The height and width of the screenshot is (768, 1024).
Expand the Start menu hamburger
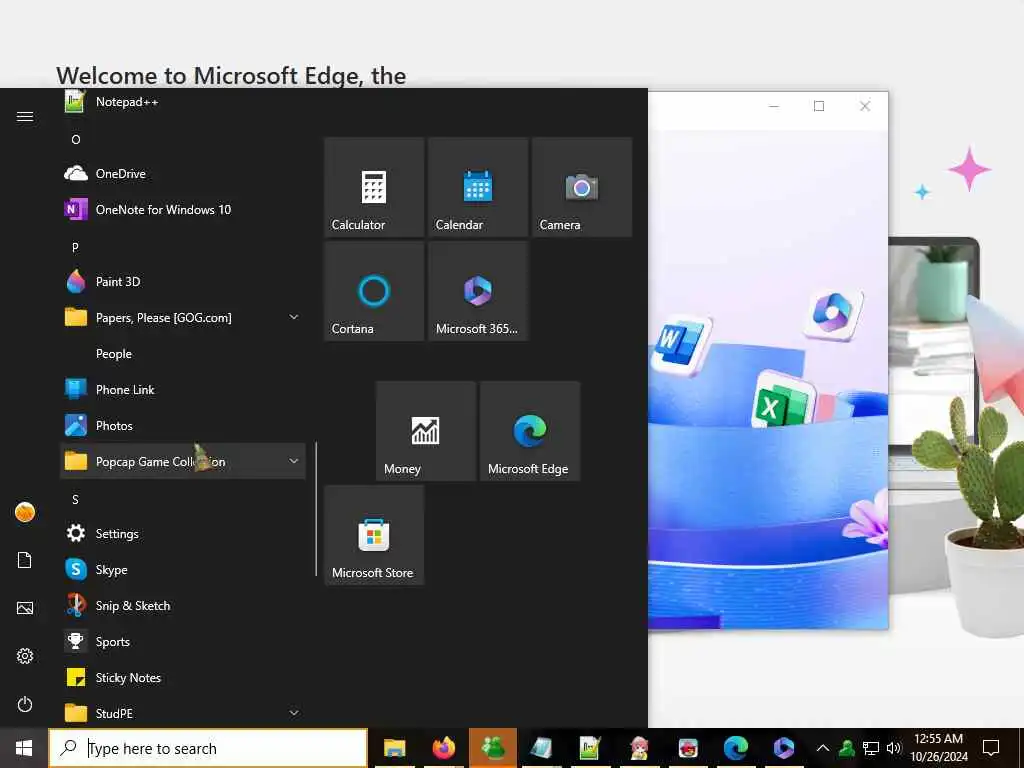pos(25,116)
